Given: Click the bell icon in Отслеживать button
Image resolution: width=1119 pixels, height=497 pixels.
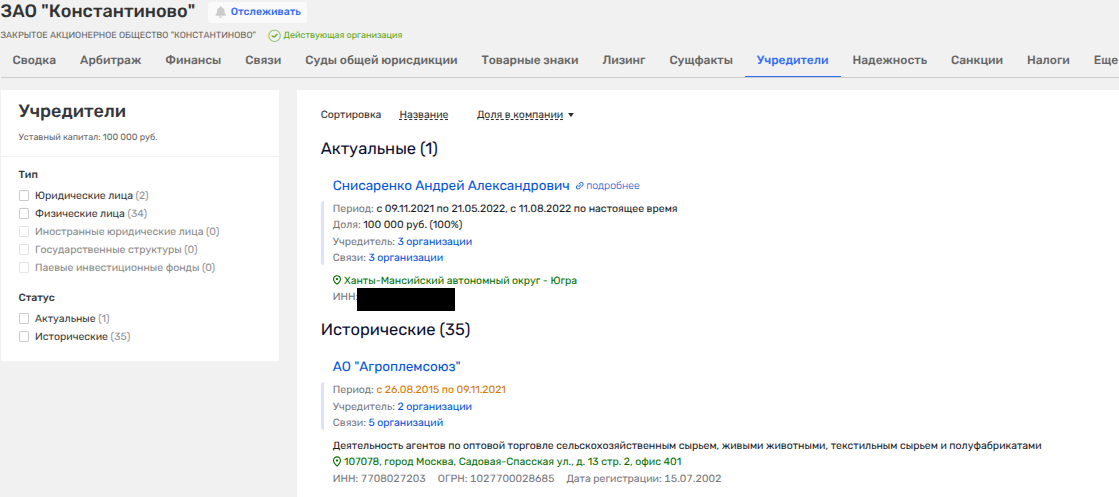Looking at the screenshot, I should pos(221,12).
